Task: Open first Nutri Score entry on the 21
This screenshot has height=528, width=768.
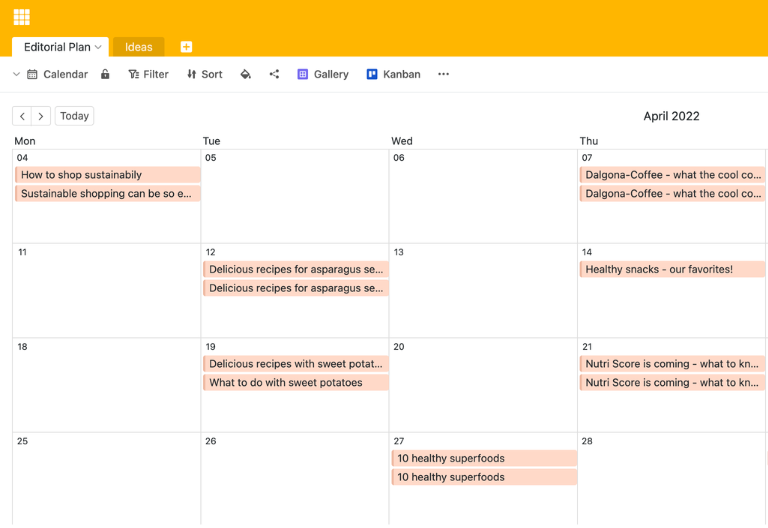Action: (x=672, y=364)
